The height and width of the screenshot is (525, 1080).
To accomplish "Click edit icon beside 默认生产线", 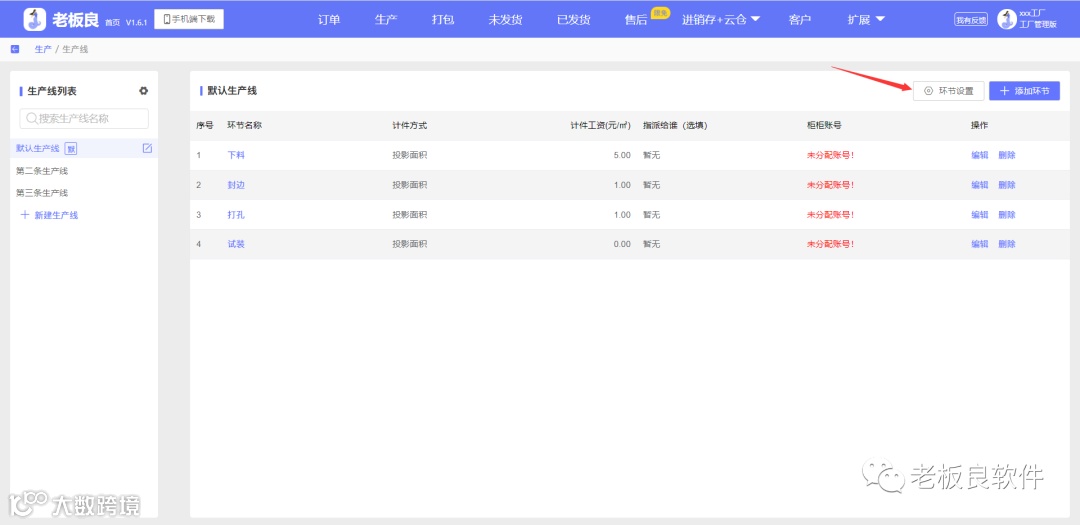I will pyautogui.click(x=147, y=148).
